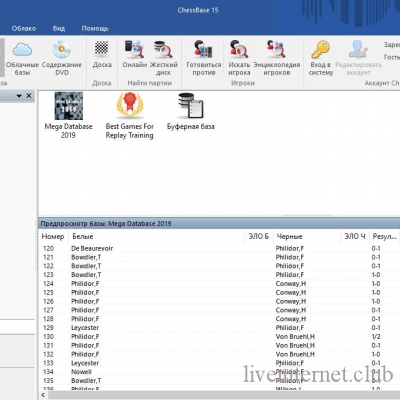The width and height of the screenshot is (400, 400).
Task: Click Von Bruehl,H in game 131
Action: [295, 345]
